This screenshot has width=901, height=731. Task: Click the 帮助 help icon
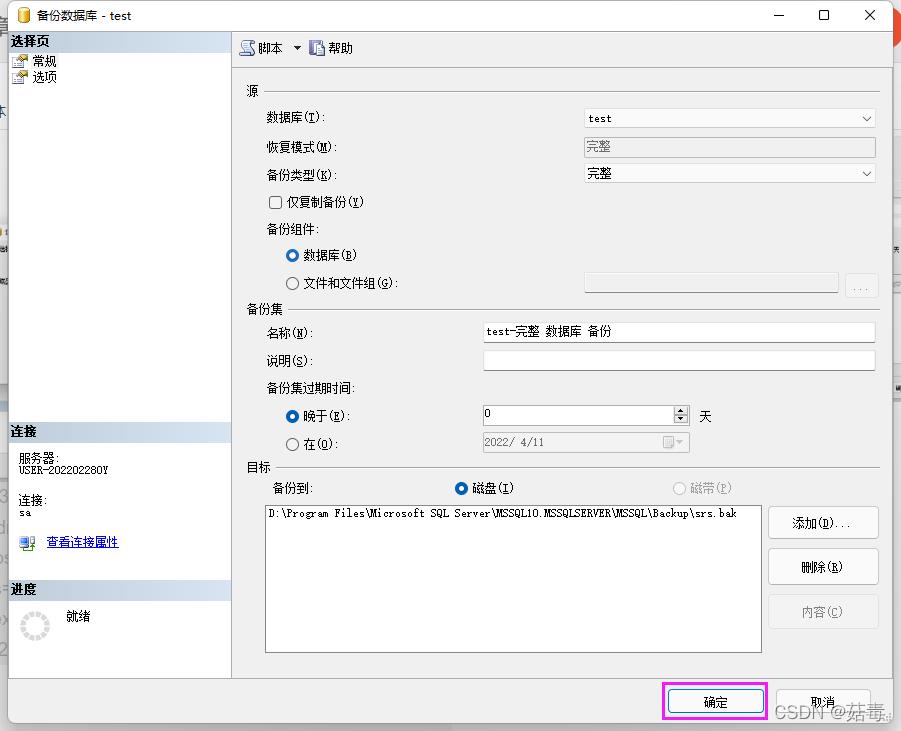[317, 48]
